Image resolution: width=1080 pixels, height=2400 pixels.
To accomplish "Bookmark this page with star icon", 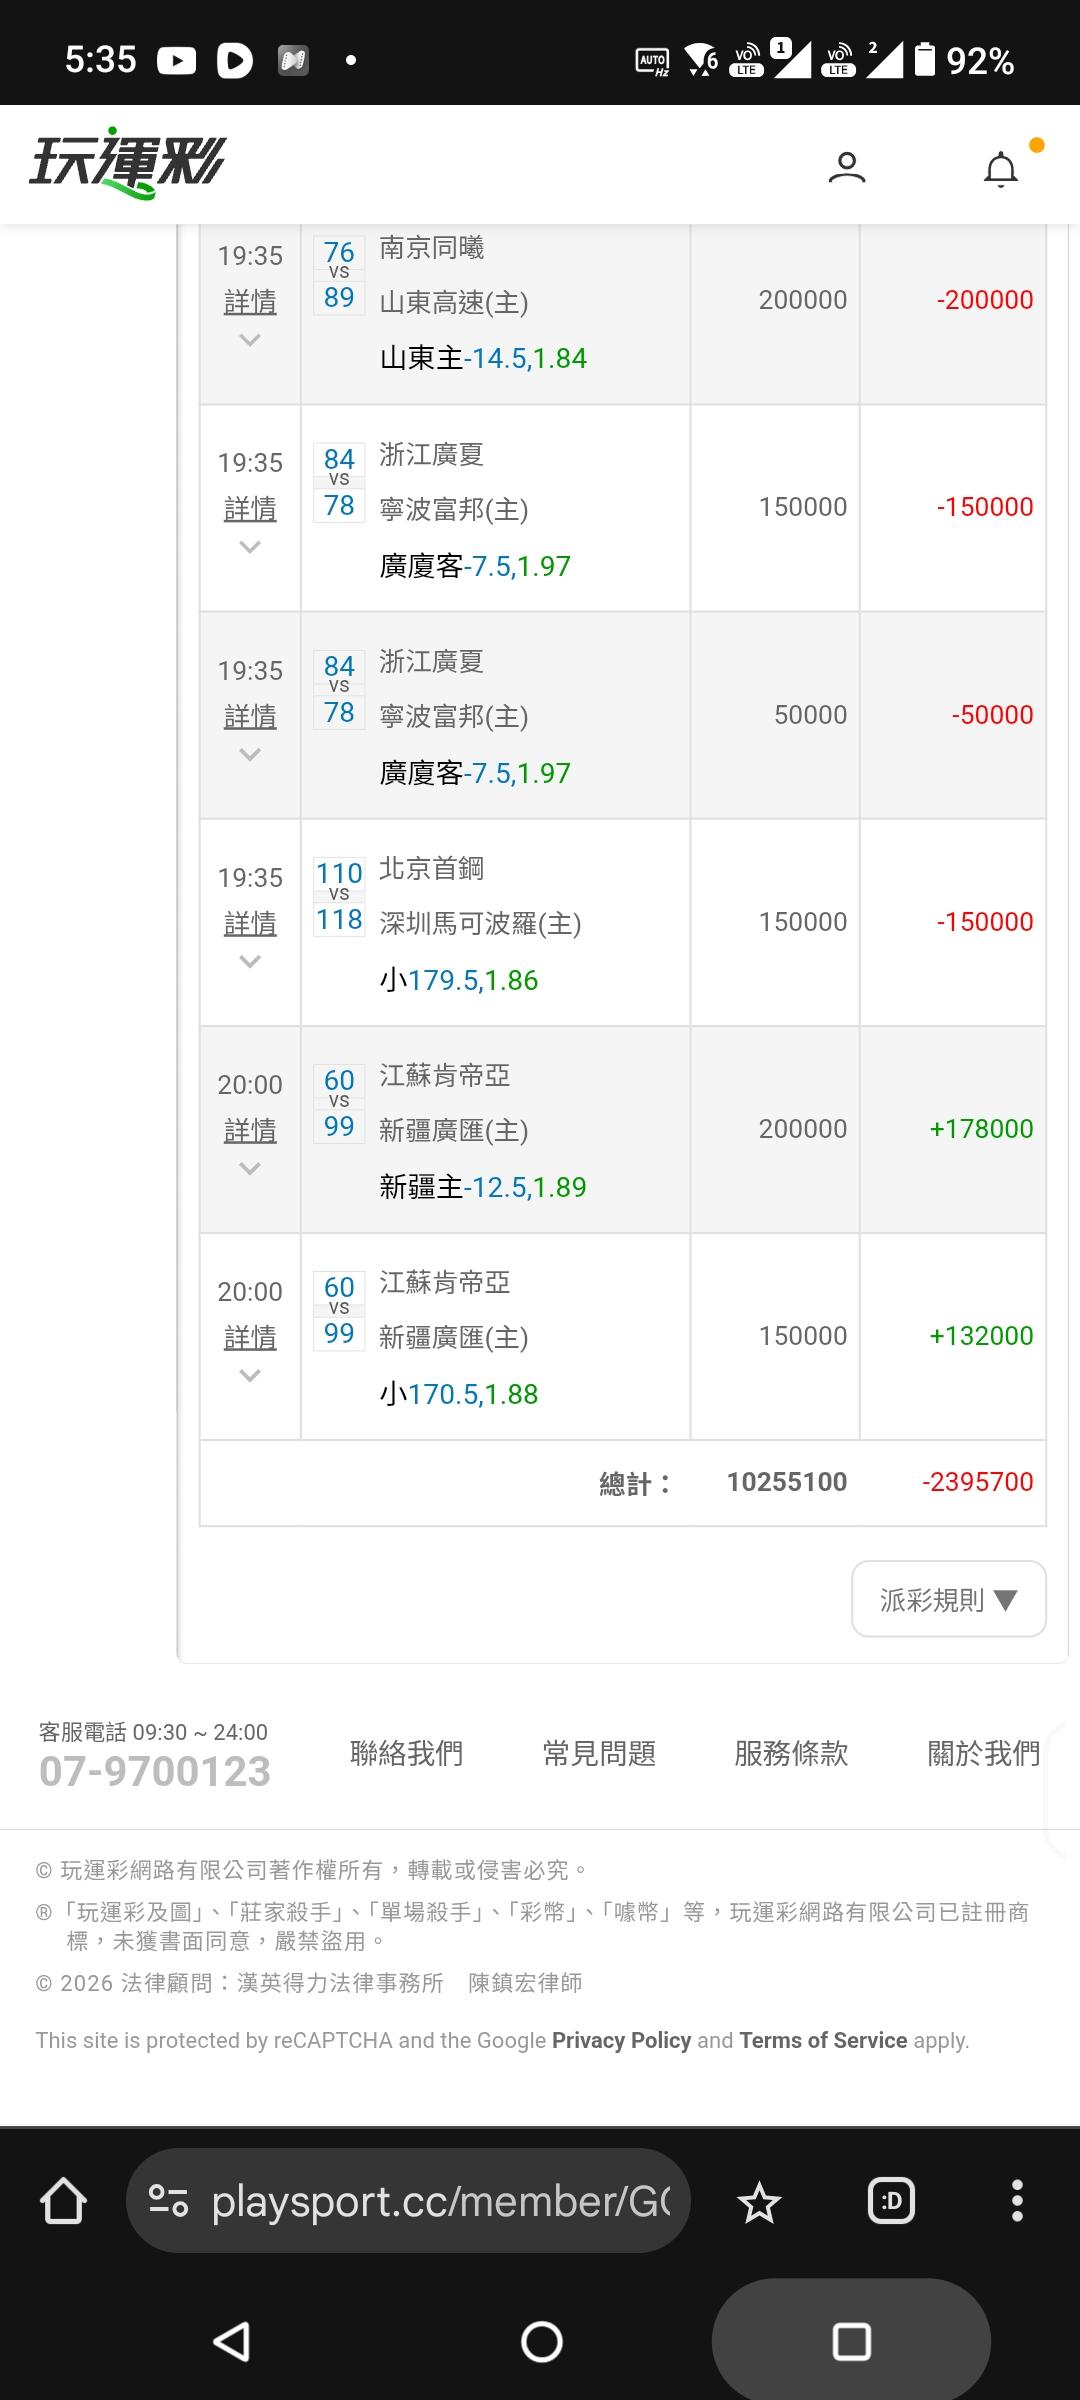I will tap(759, 2202).
